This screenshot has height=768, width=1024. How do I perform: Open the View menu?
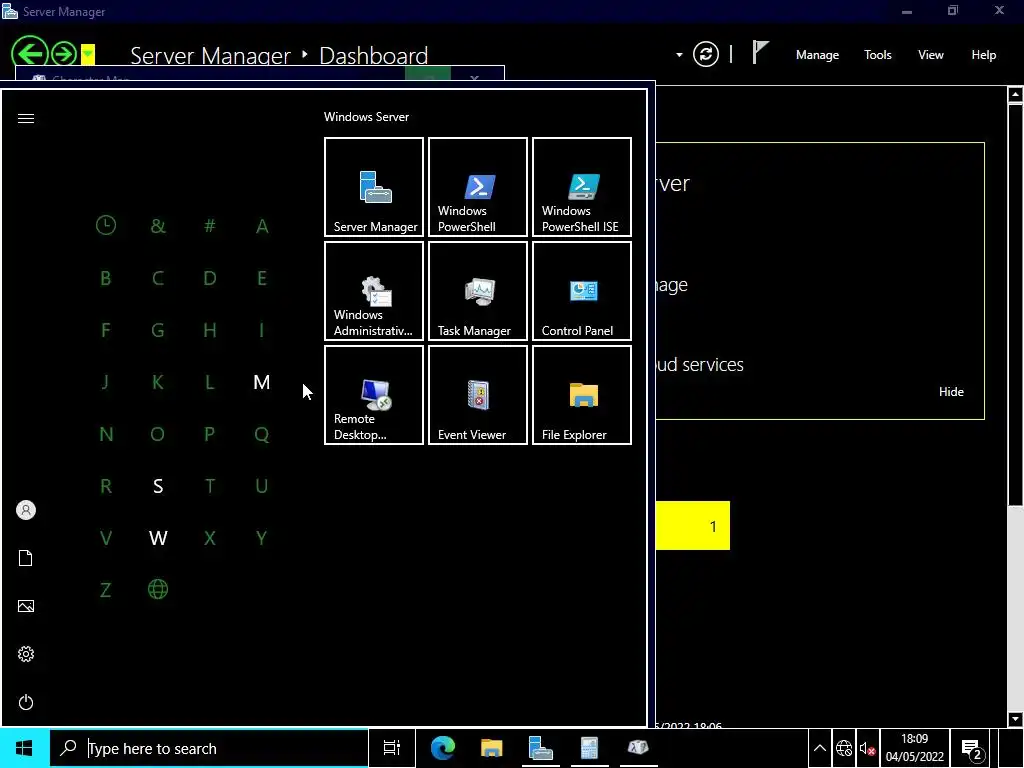coord(930,55)
